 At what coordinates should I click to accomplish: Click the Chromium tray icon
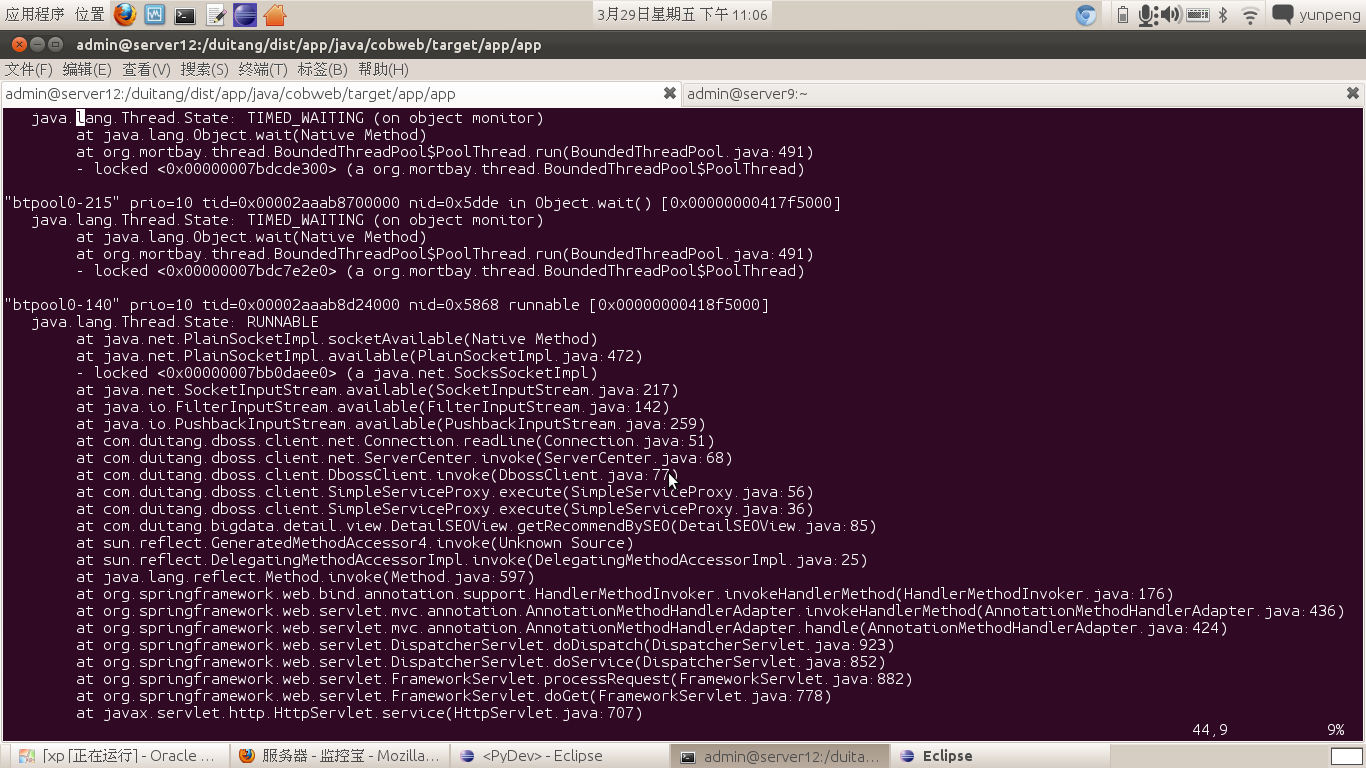point(1085,14)
